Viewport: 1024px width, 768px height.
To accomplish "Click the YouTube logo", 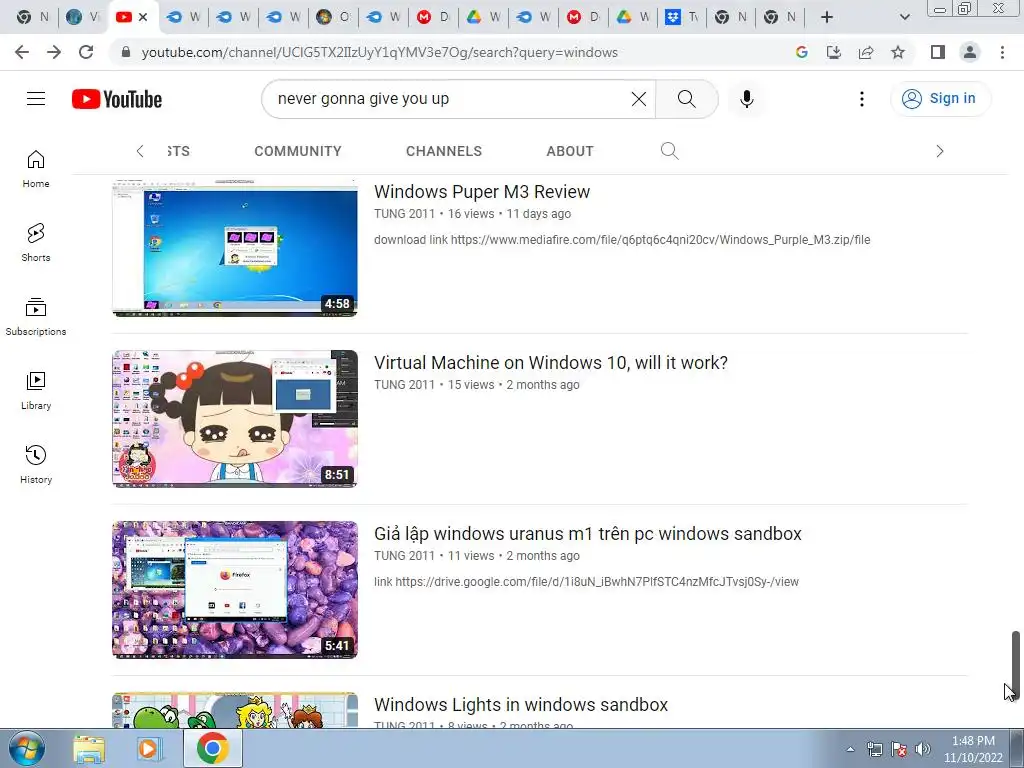I will pyautogui.click(x=117, y=99).
